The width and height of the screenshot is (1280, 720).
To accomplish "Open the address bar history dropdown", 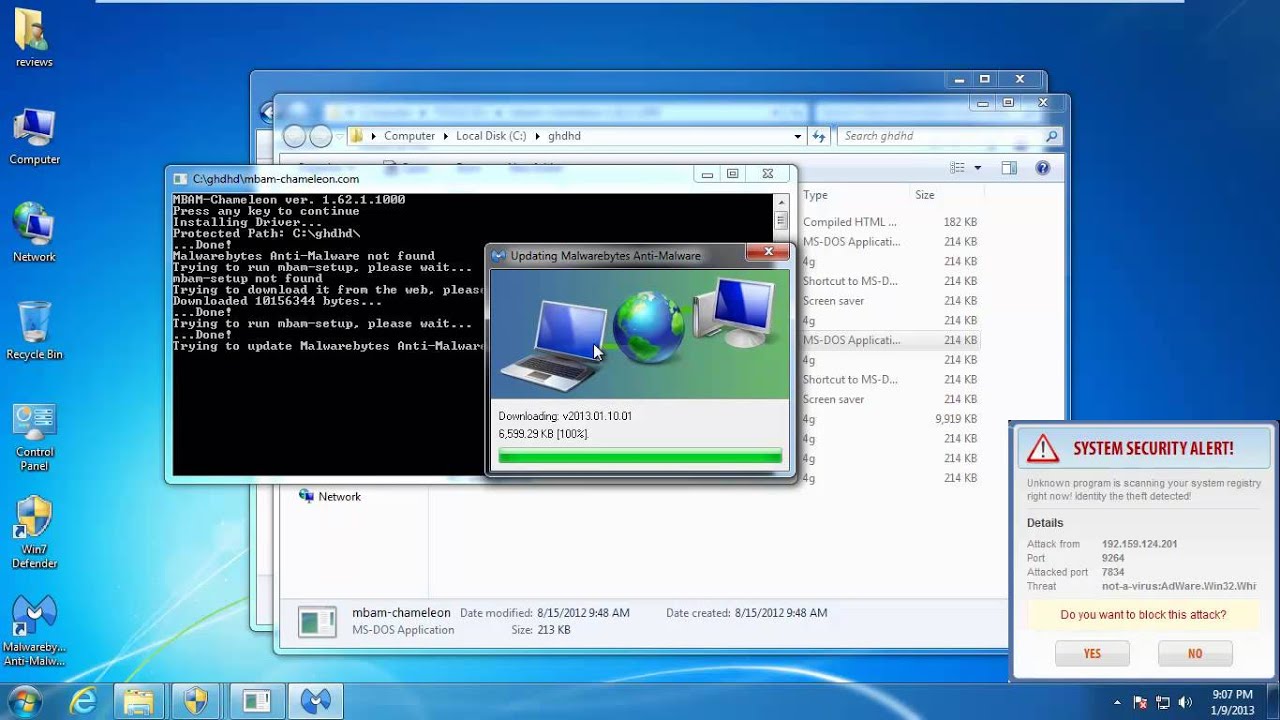I will (798, 136).
